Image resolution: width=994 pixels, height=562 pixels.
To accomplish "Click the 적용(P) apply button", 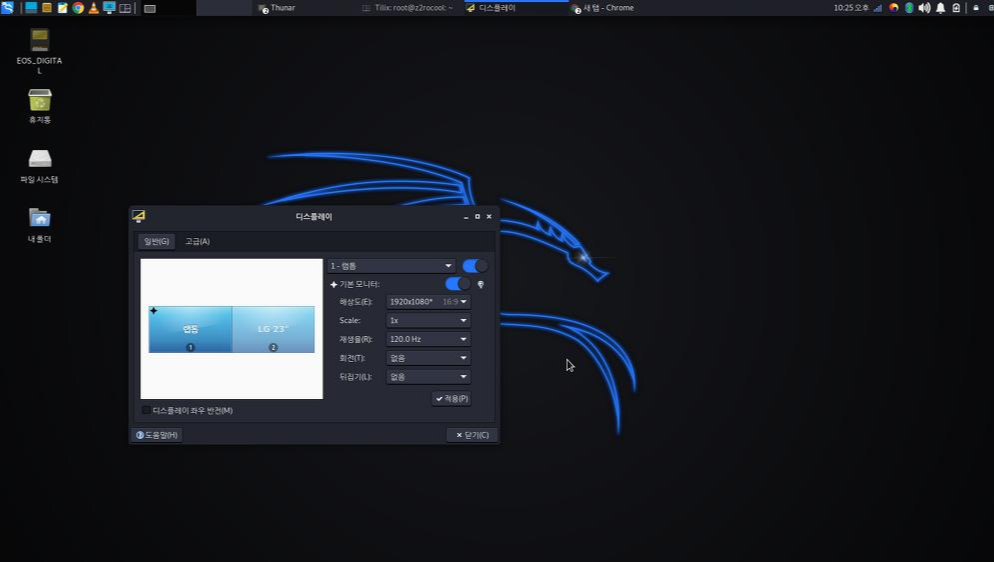I will click(451, 399).
